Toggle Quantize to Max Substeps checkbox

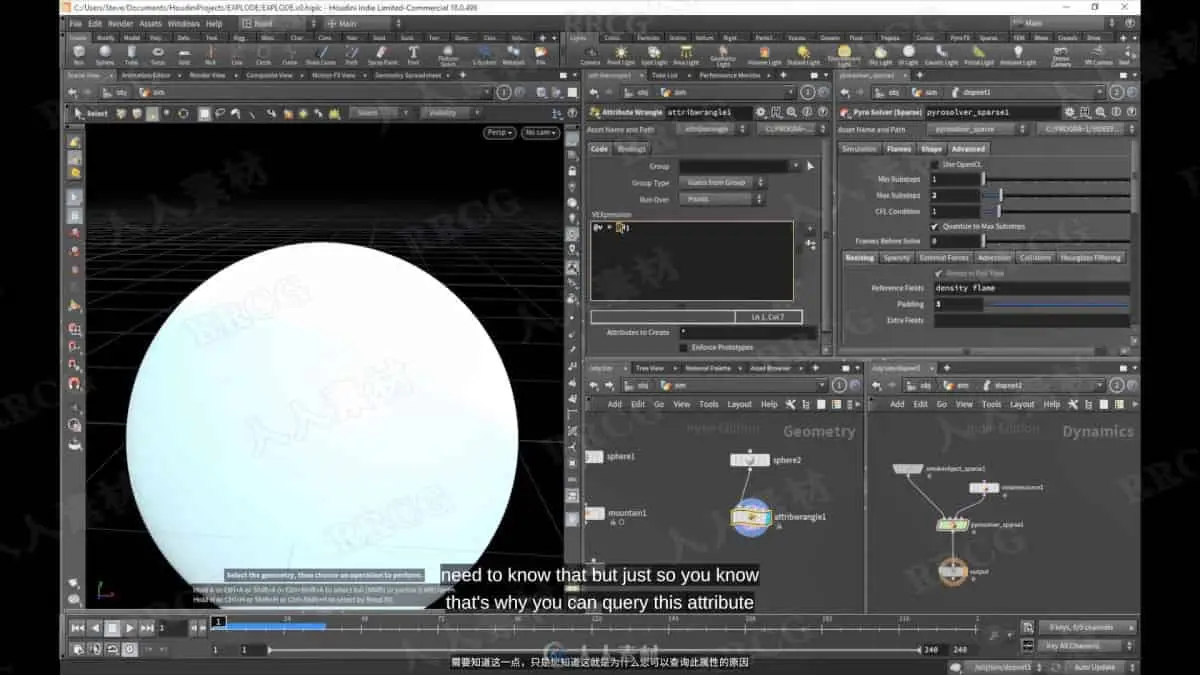pyautogui.click(x=935, y=226)
